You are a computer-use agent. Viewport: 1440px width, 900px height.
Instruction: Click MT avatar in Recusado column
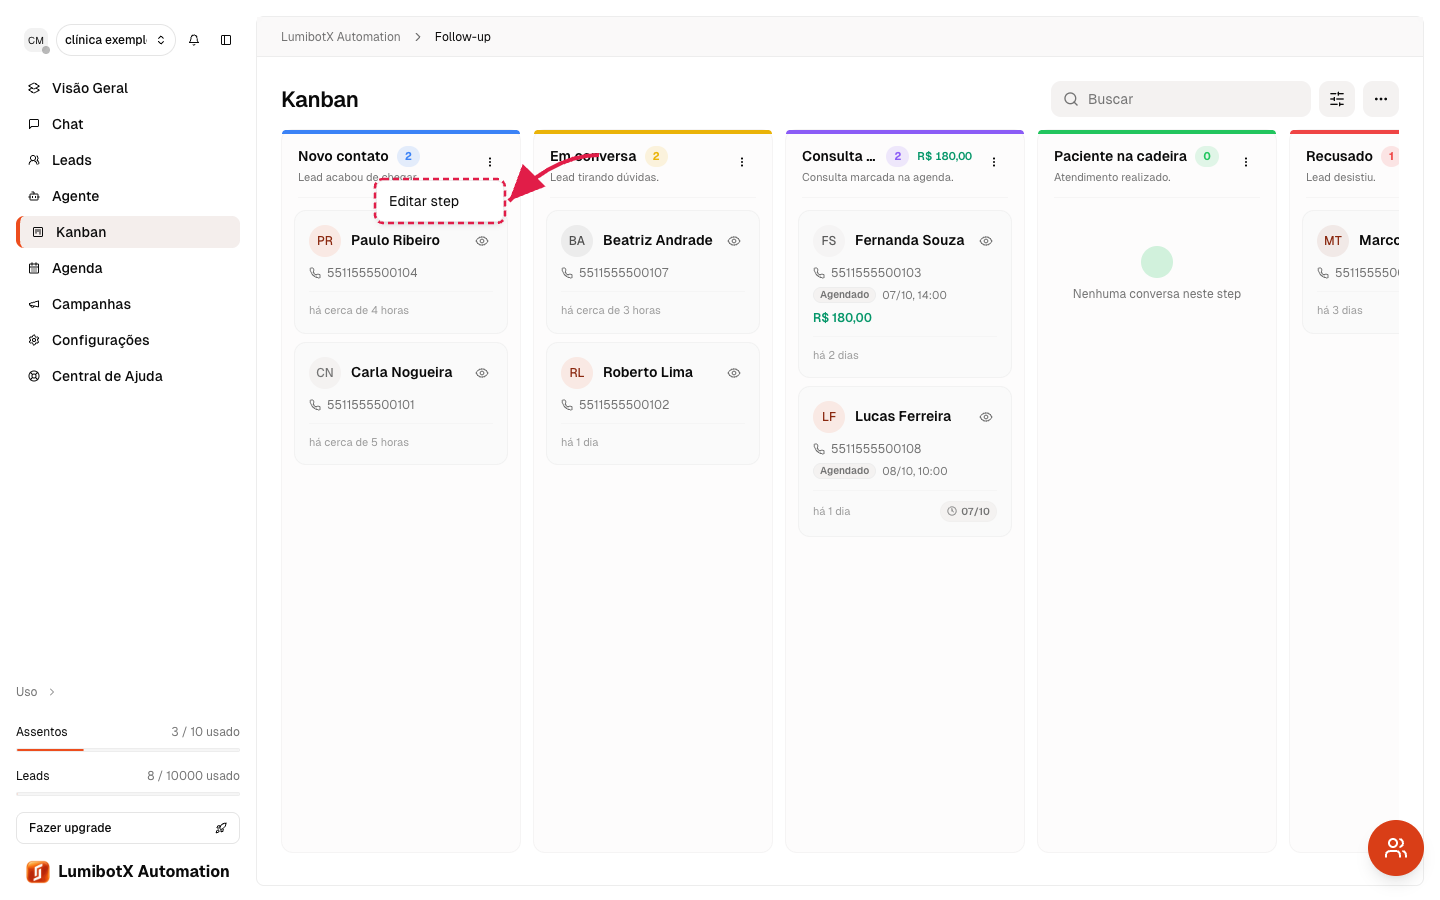[x=1333, y=241]
